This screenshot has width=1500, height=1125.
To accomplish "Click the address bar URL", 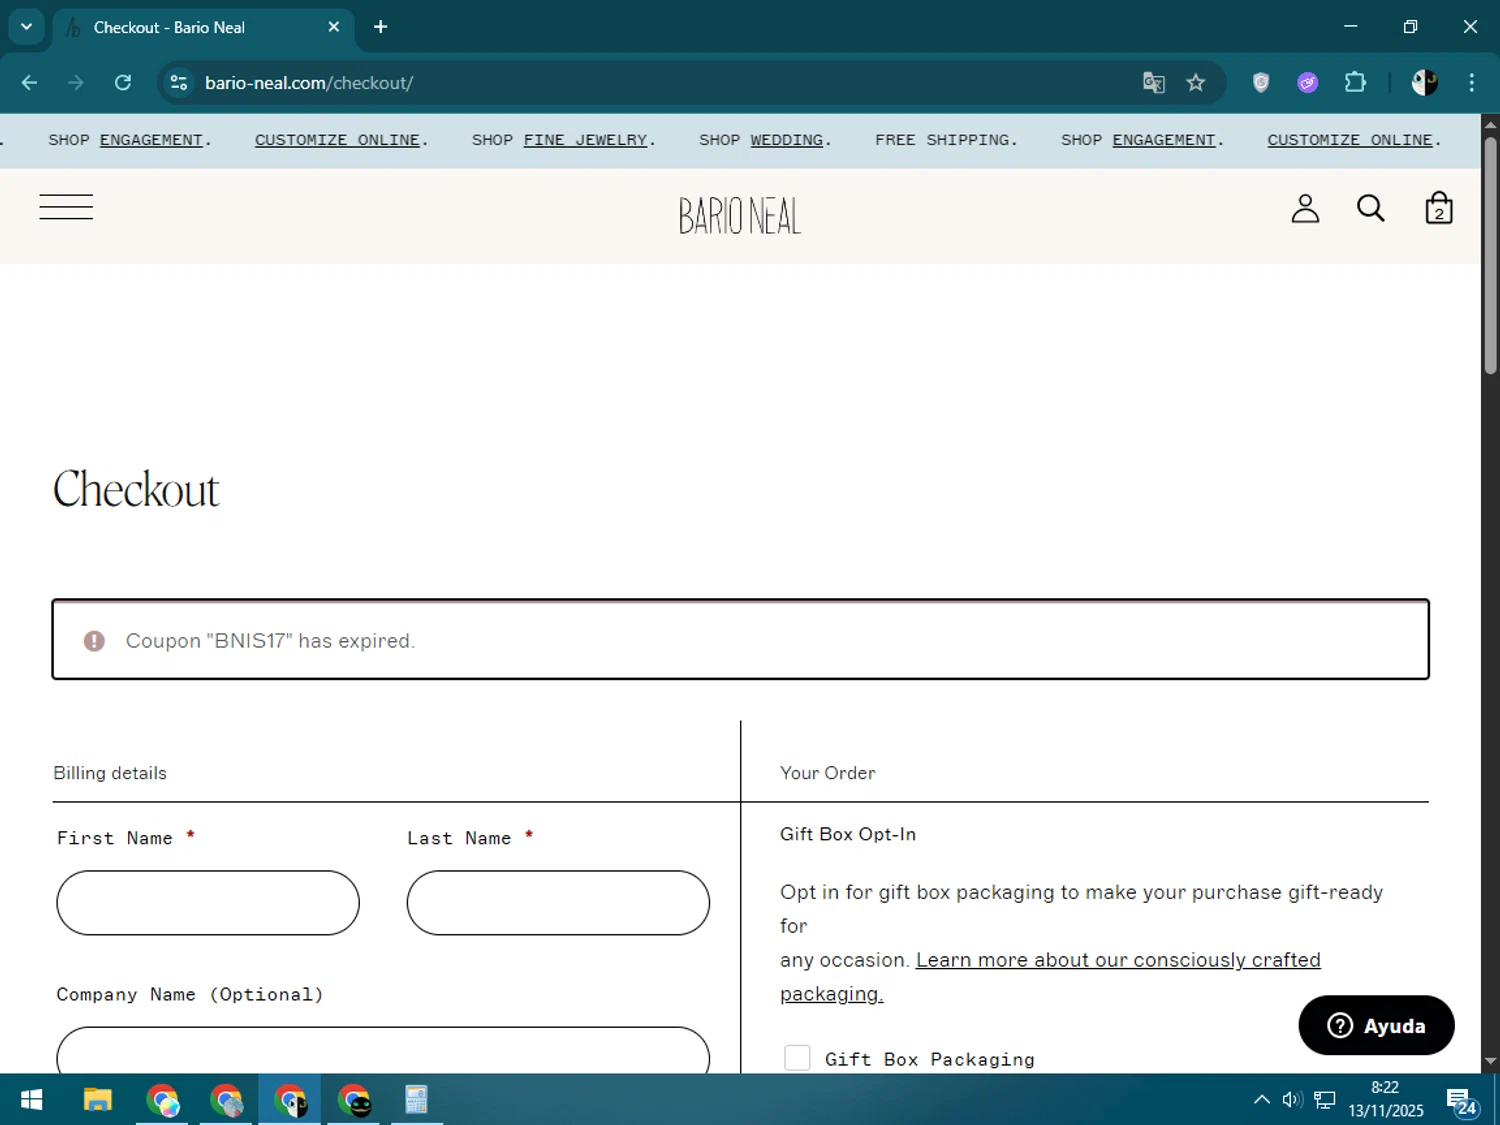I will click(309, 83).
